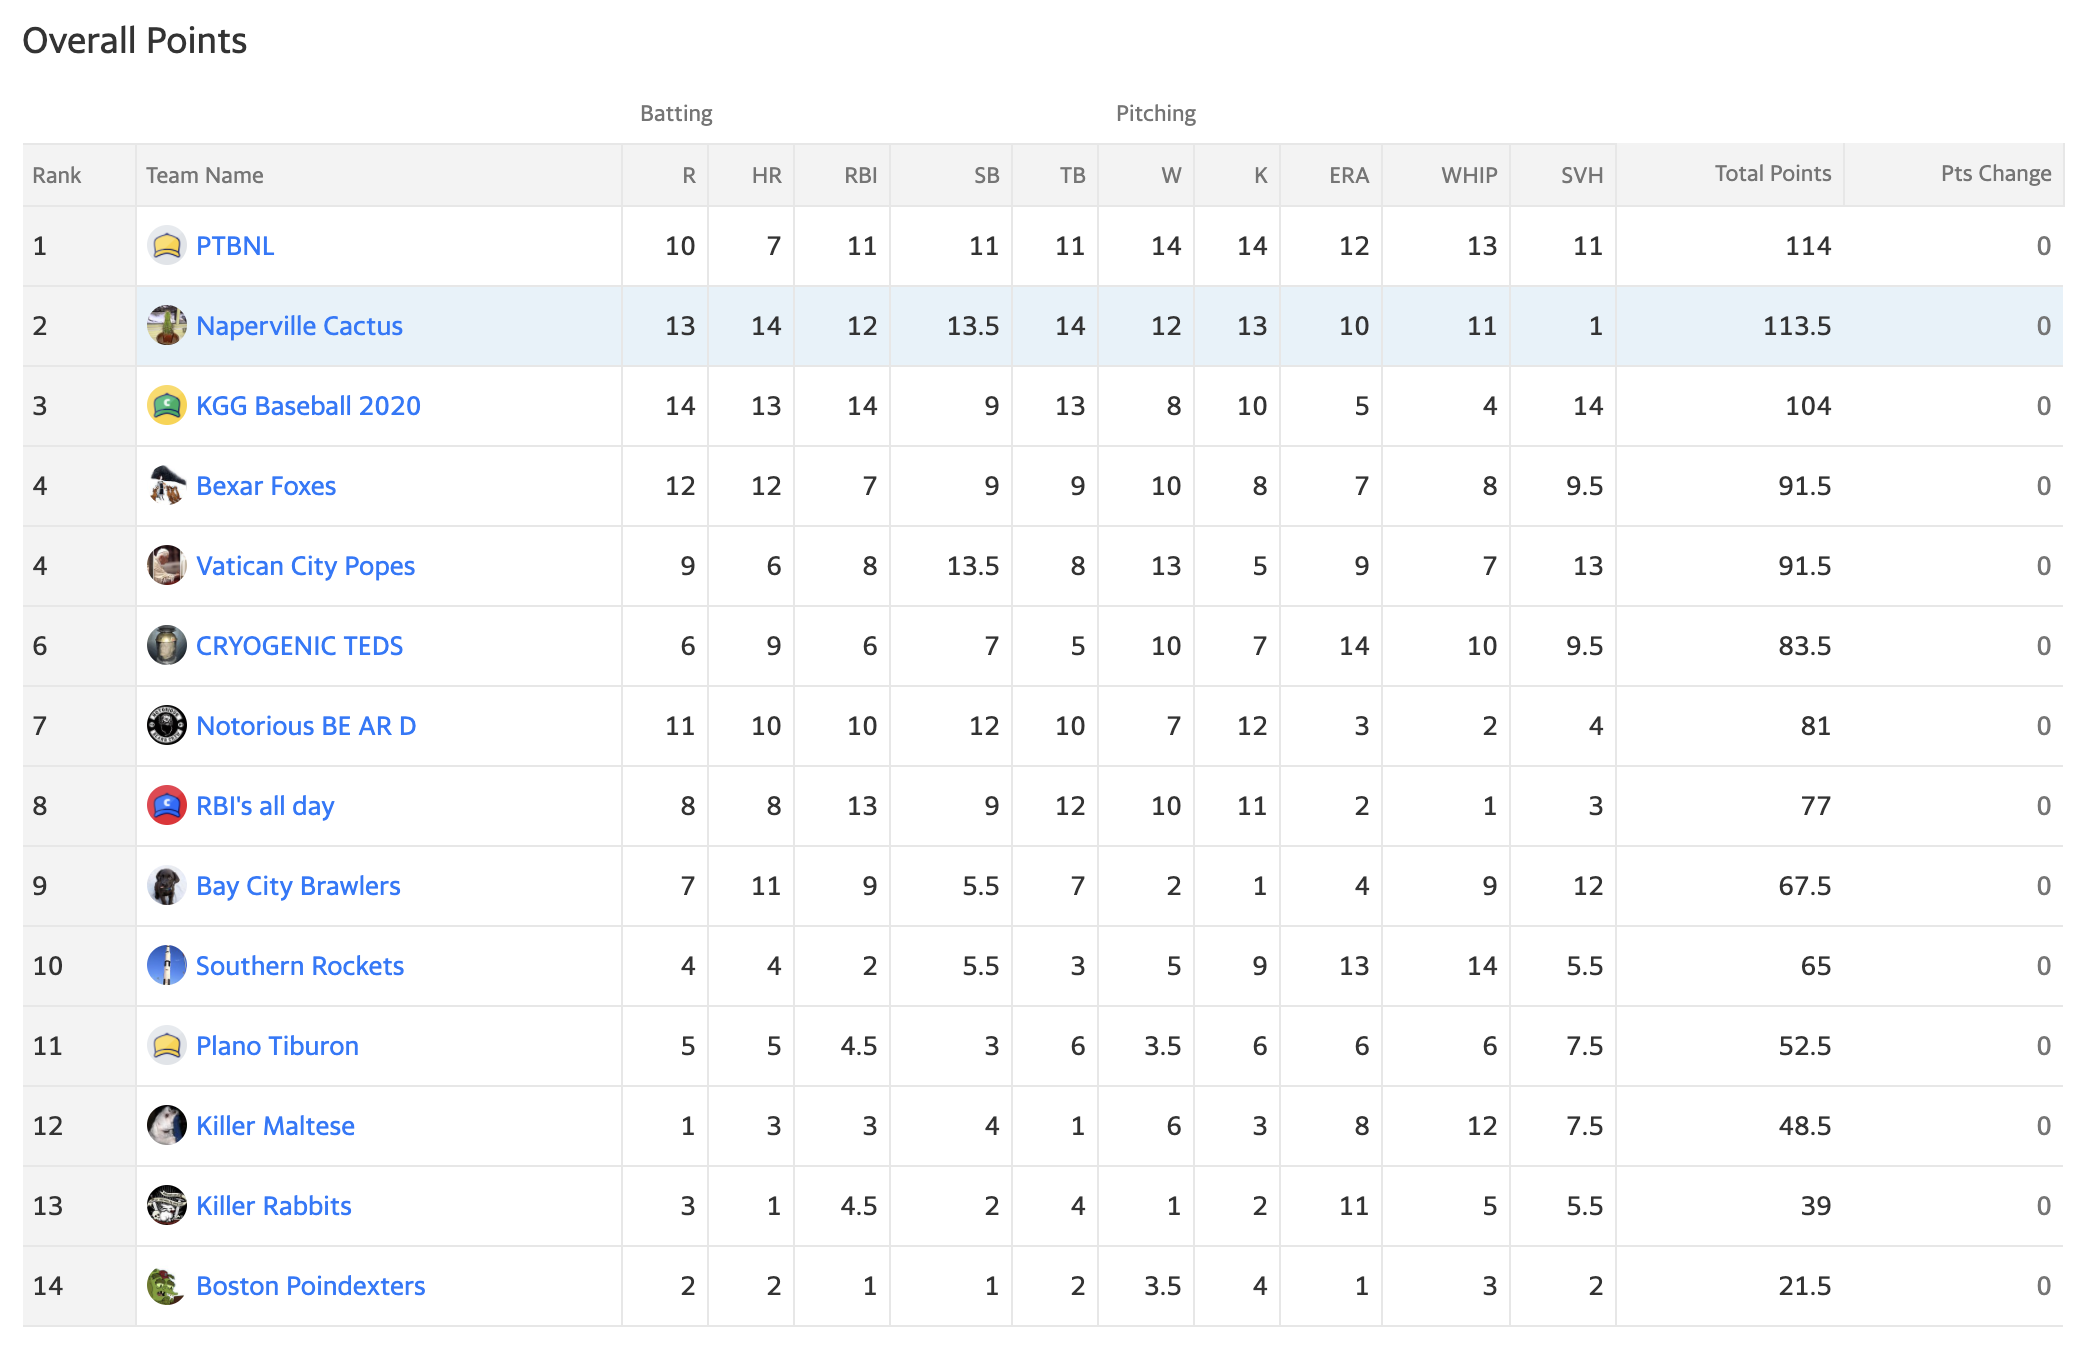
Task: Sort by the HR column header
Action: click(766, 176)
